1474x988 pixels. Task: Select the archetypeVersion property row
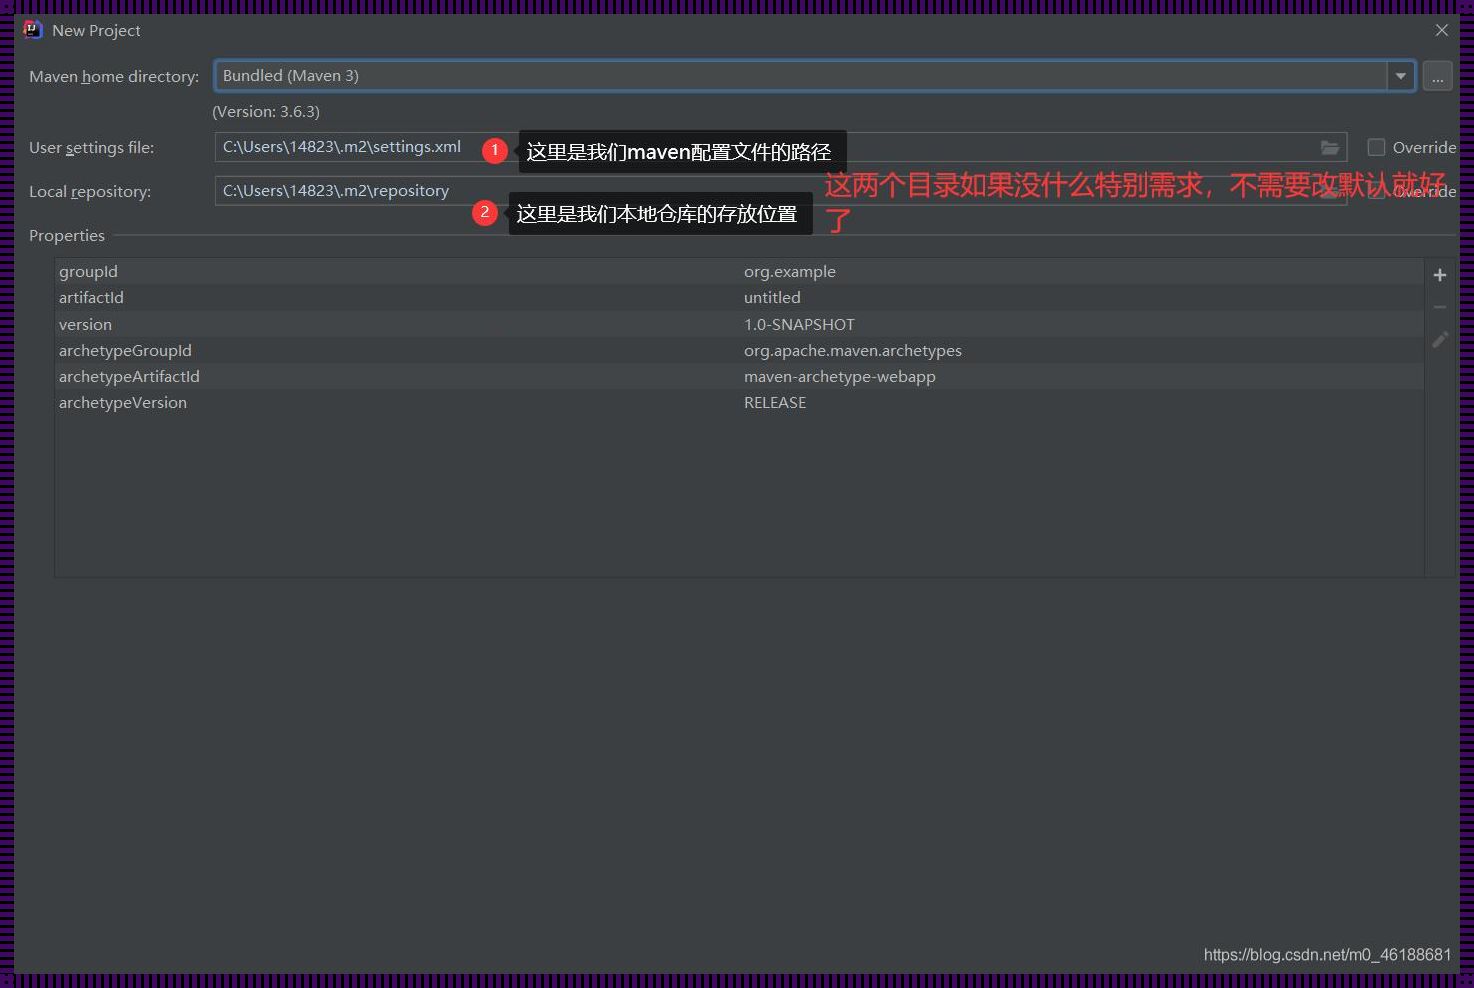click(x=739, y=402)
